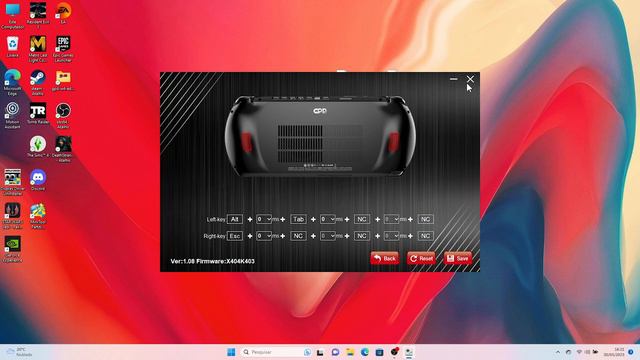Open Death Stranding desktop shortcut
The width and height of the screenshot is (640, 360).
point(63,149)
